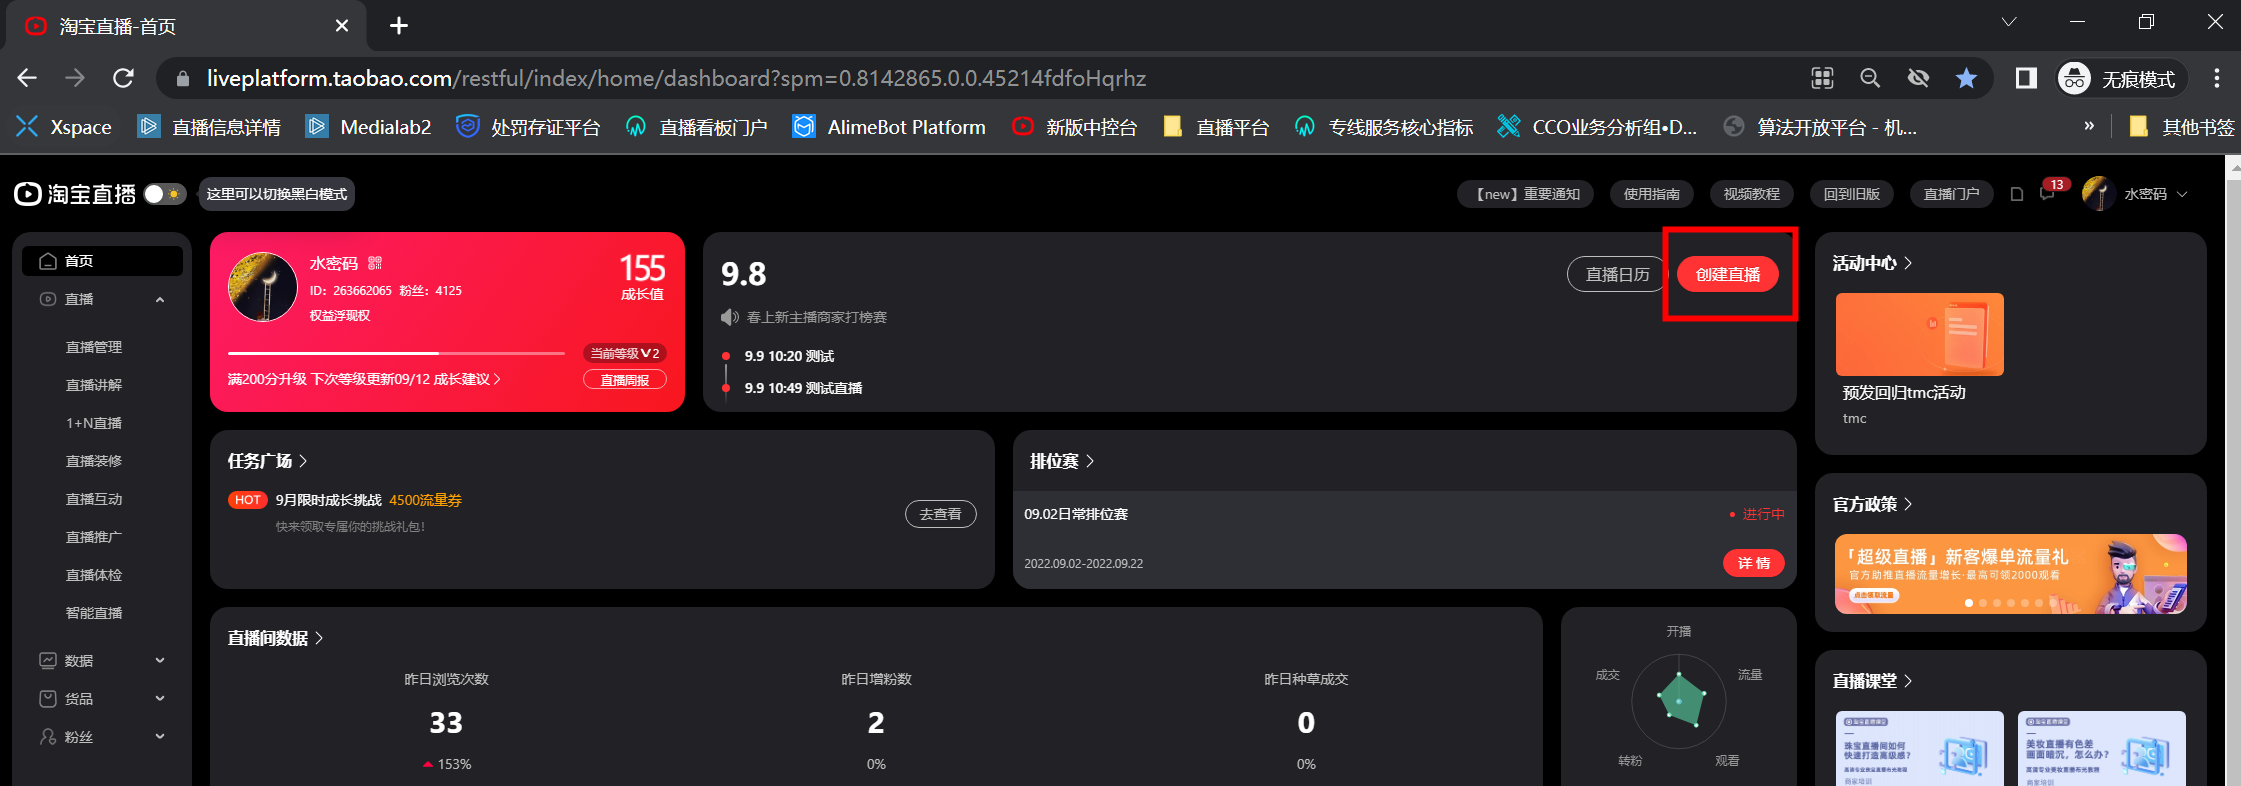Click the speaker announcement icon under 9.8
The width and height of the screenshot is (2241, 786).
coord(730,317)
